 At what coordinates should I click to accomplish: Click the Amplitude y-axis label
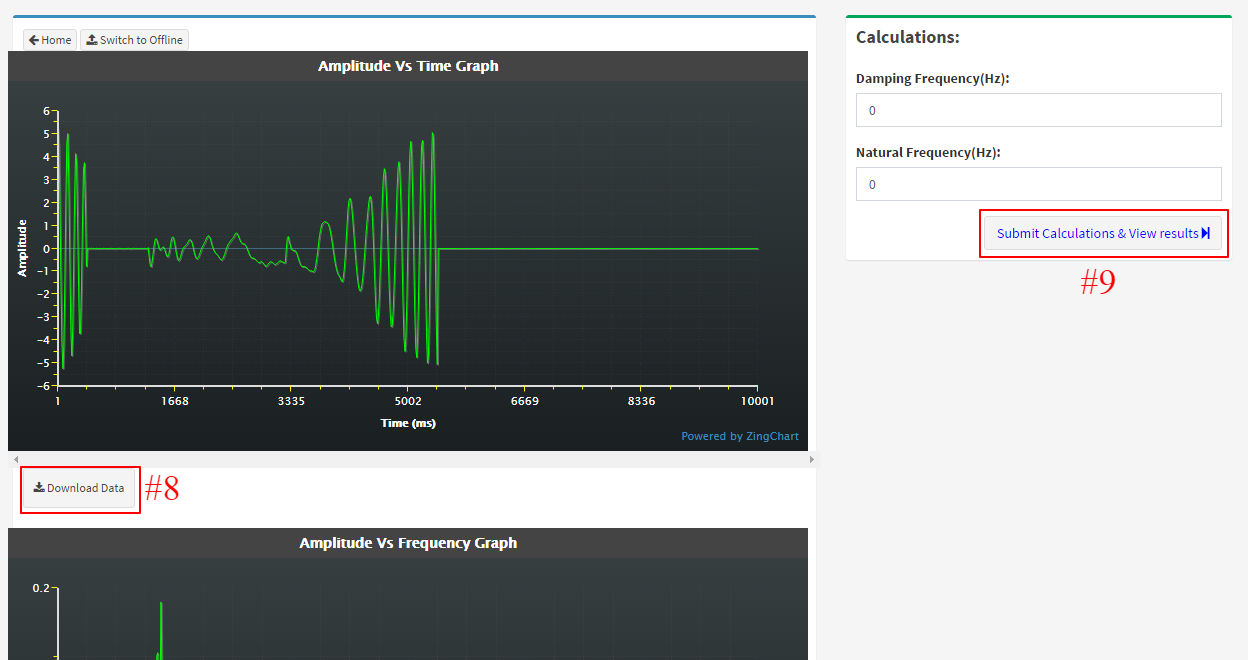[x=21, y=248]
